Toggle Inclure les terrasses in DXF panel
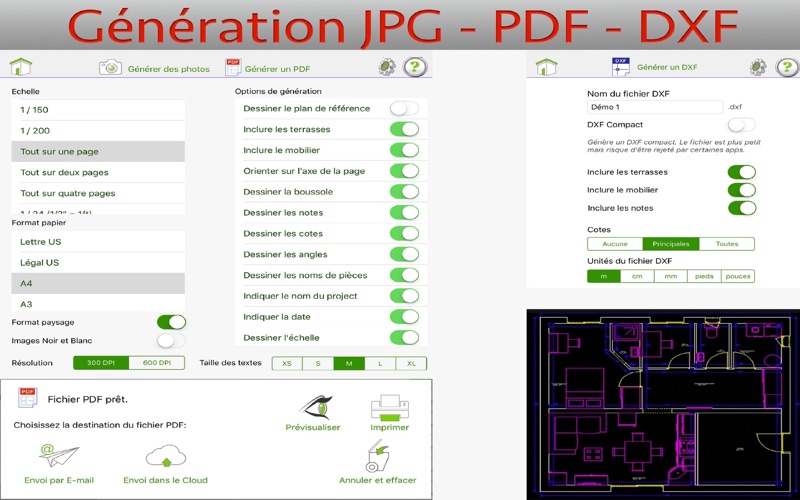 (x=741, y=172)
